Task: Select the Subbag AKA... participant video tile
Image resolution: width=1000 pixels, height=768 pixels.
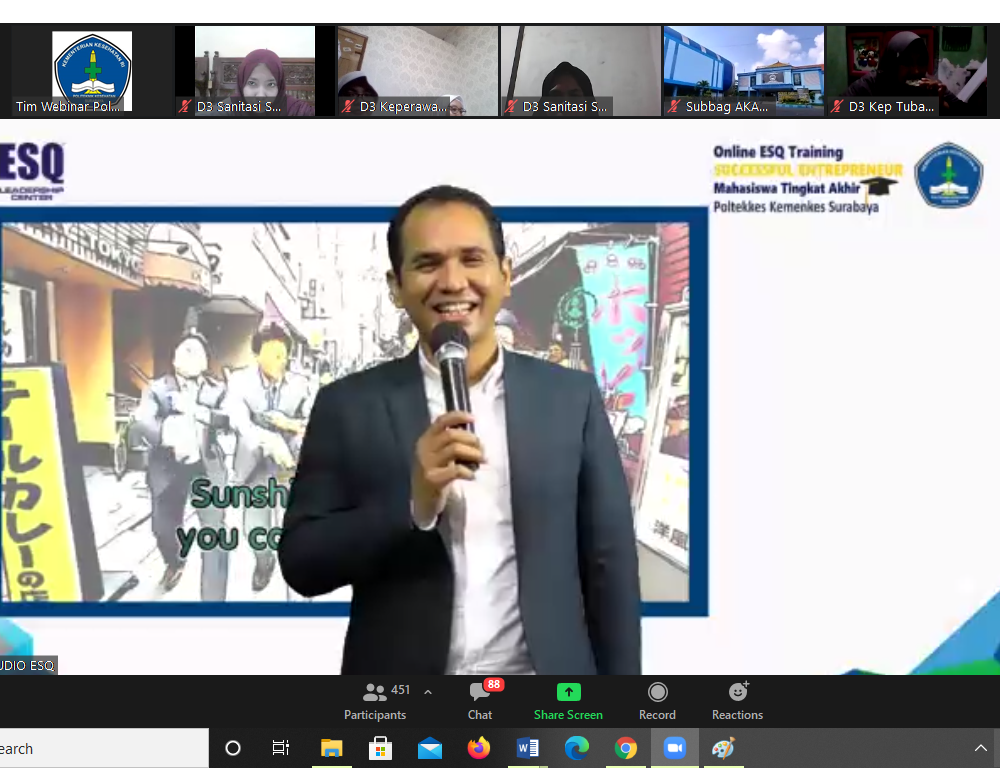Action: 743,71
